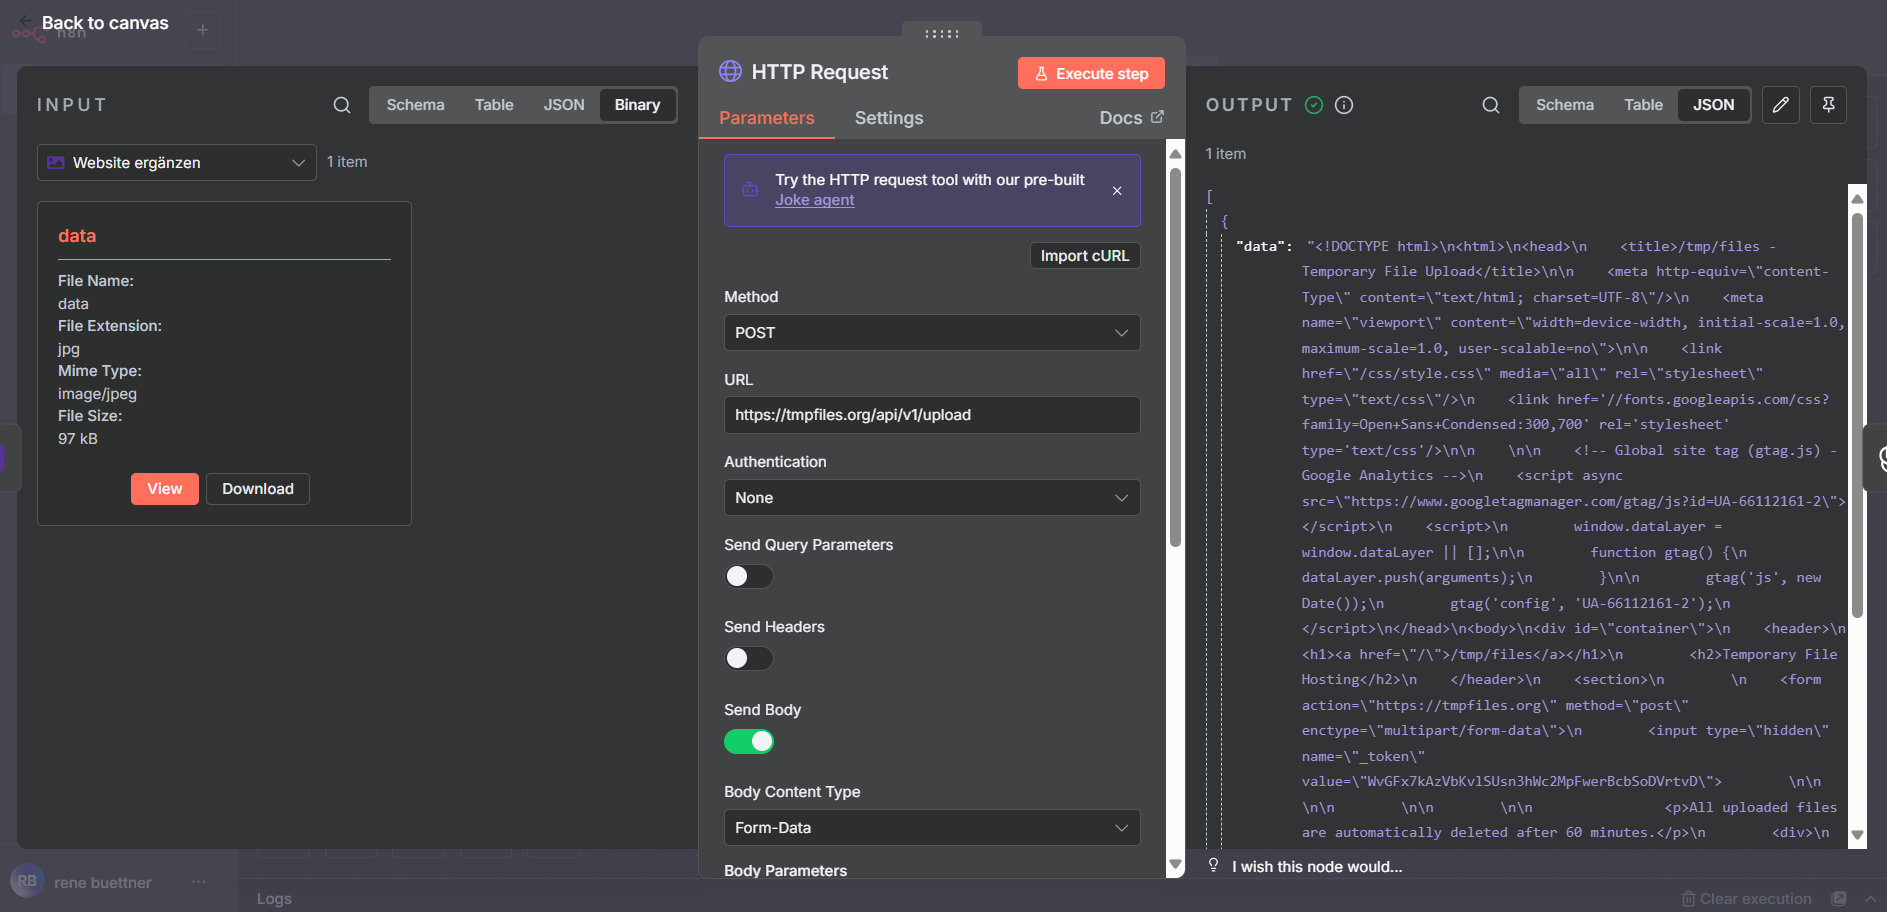
Task: Disable the Send Body toggle
Action: 749,742
